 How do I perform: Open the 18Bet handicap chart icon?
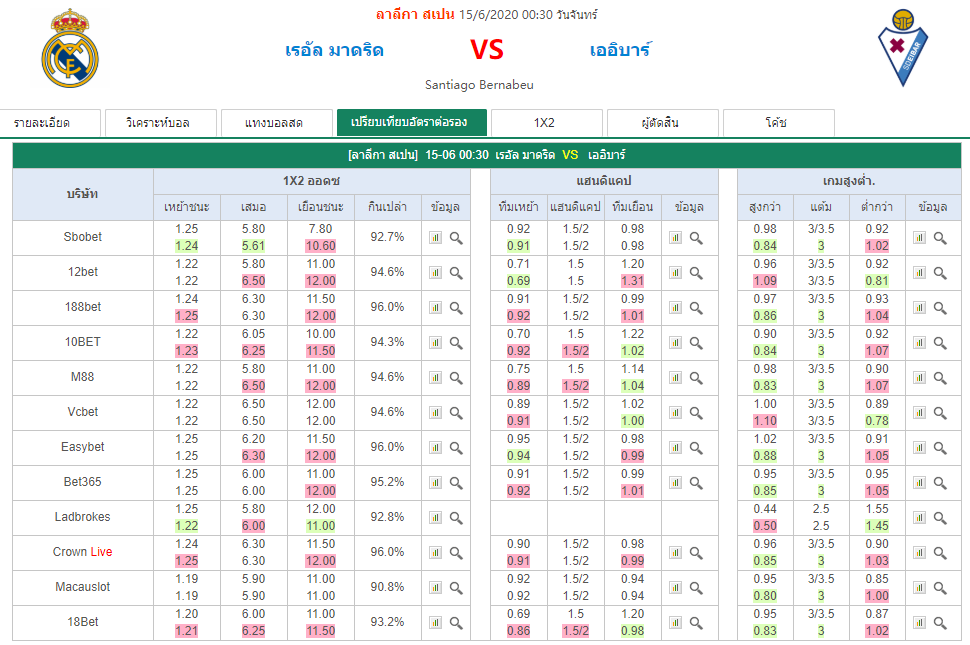(675, 623)
